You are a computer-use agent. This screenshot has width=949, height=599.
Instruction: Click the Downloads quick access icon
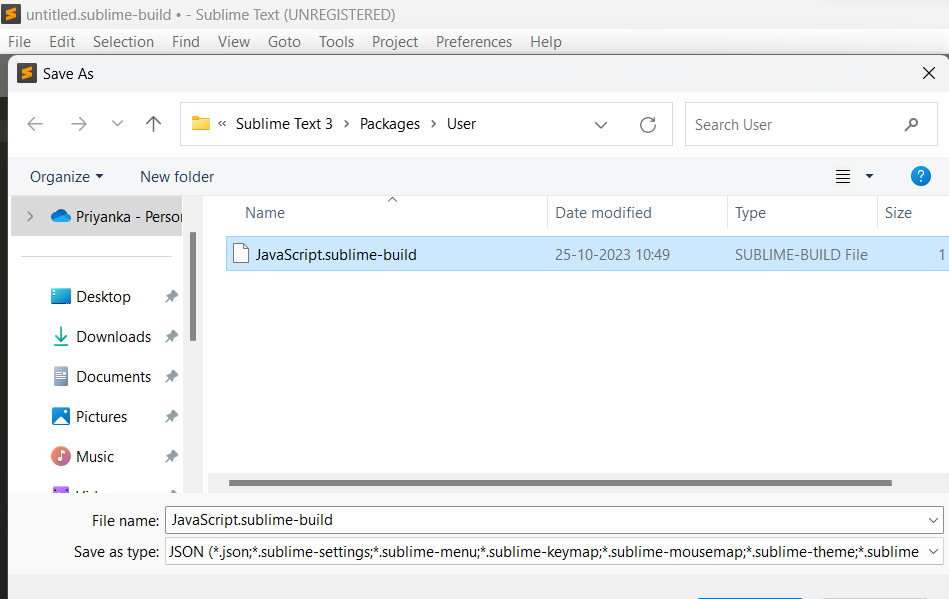tap(61, 336)
